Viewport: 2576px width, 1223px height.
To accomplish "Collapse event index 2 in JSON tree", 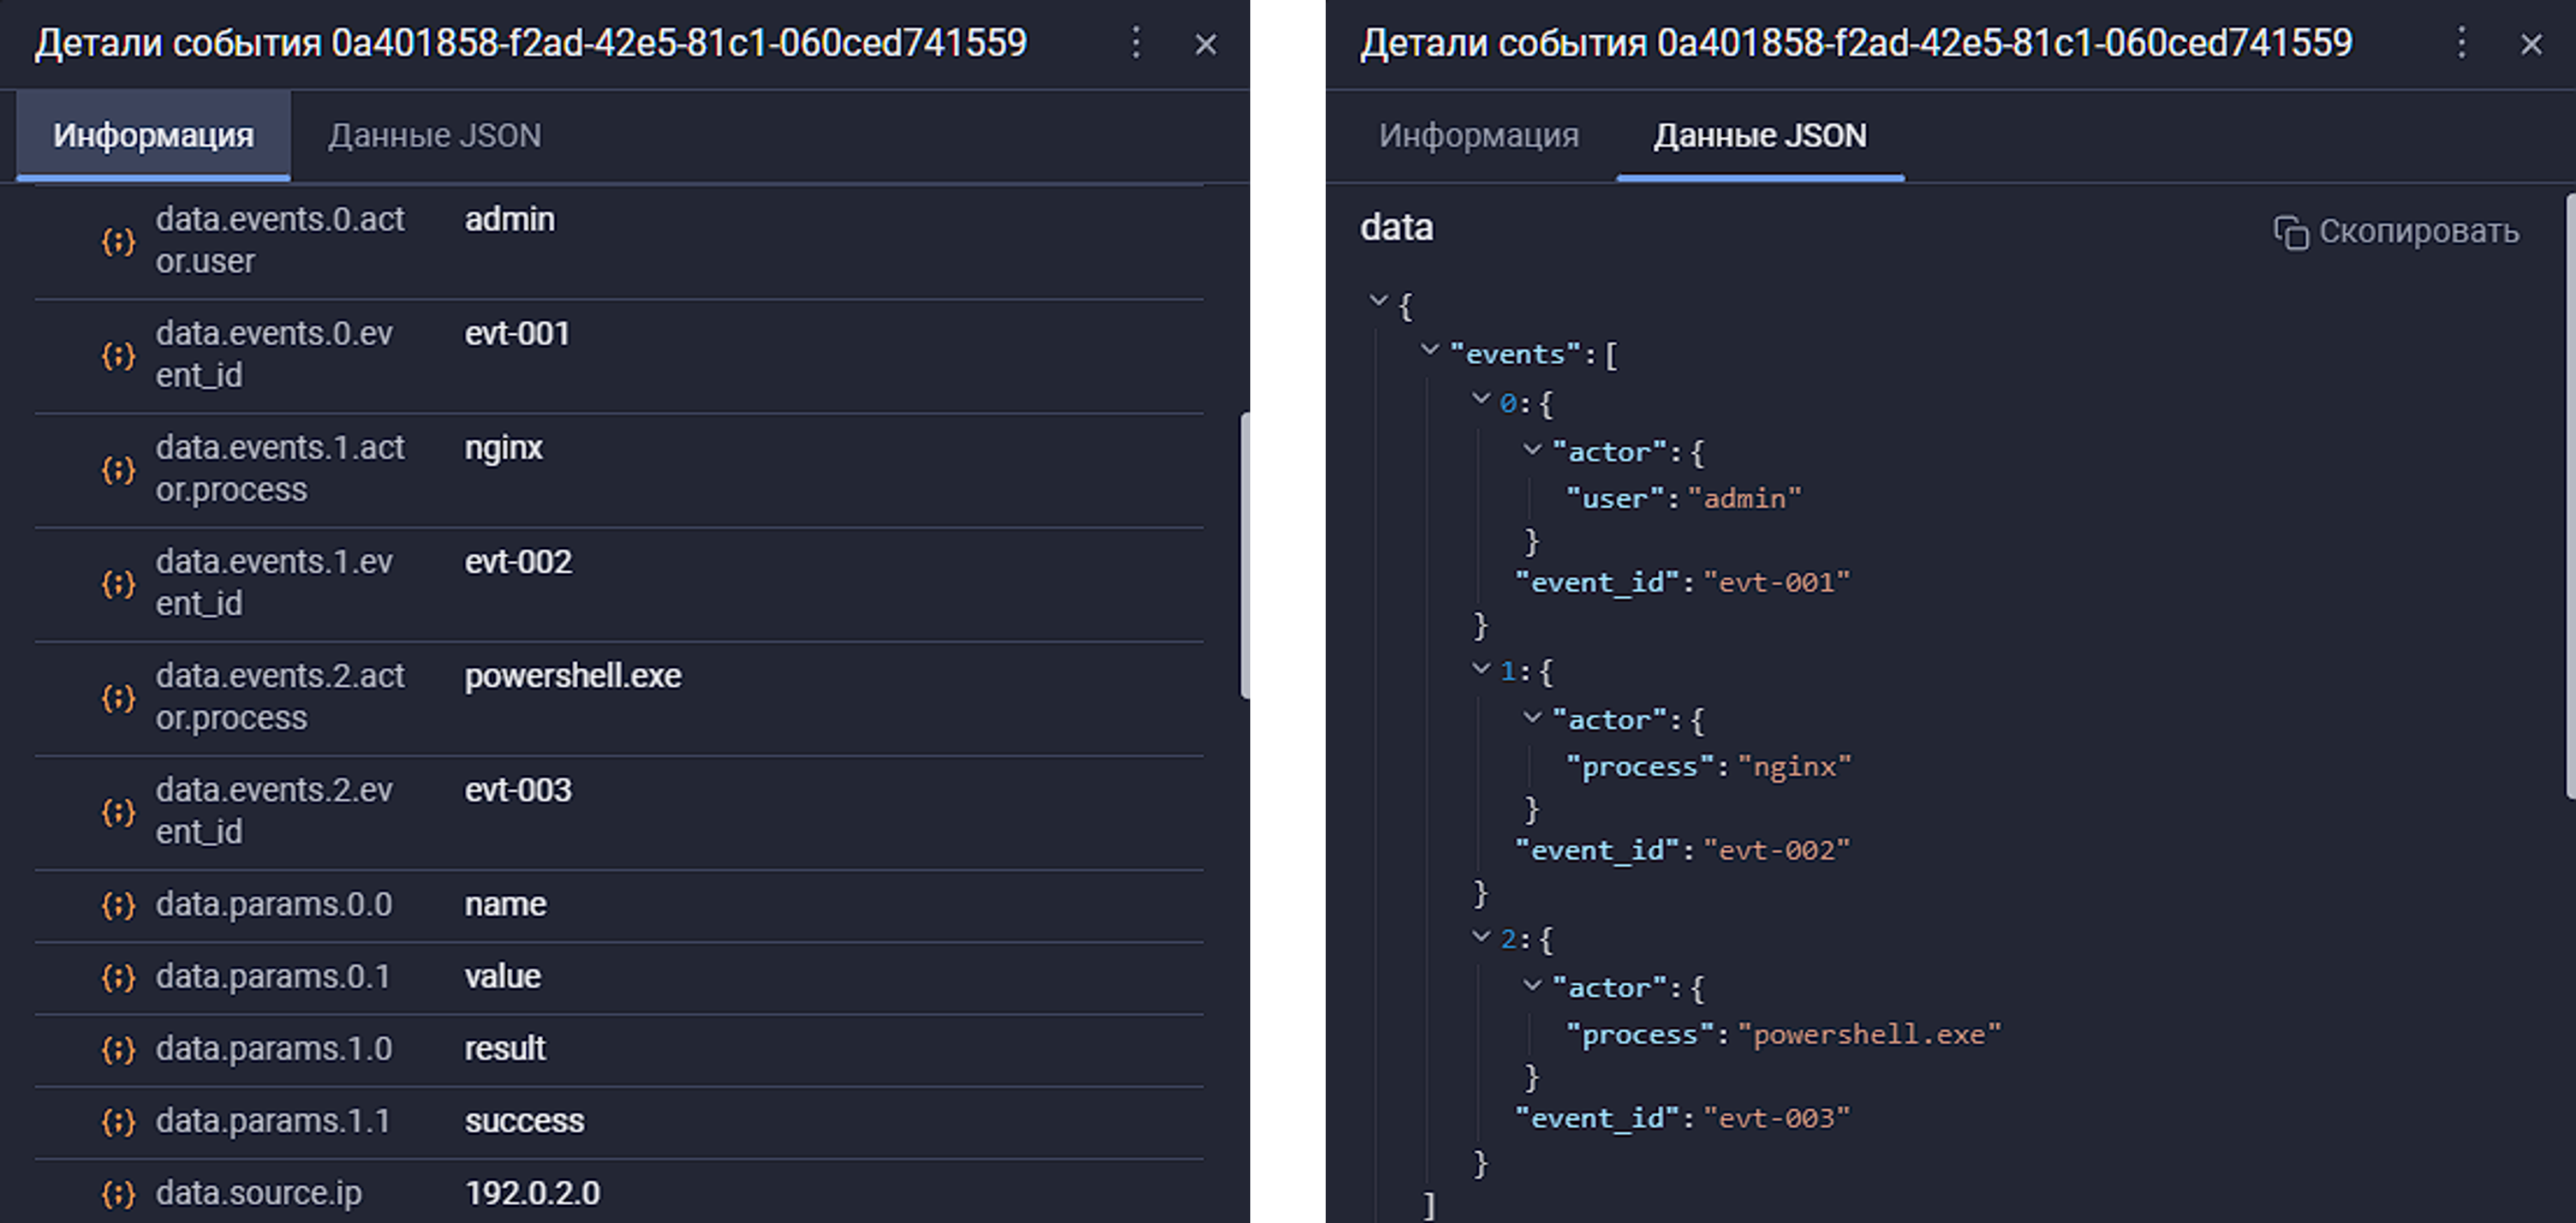I will pyautogui.click(x=1481, y=937).
